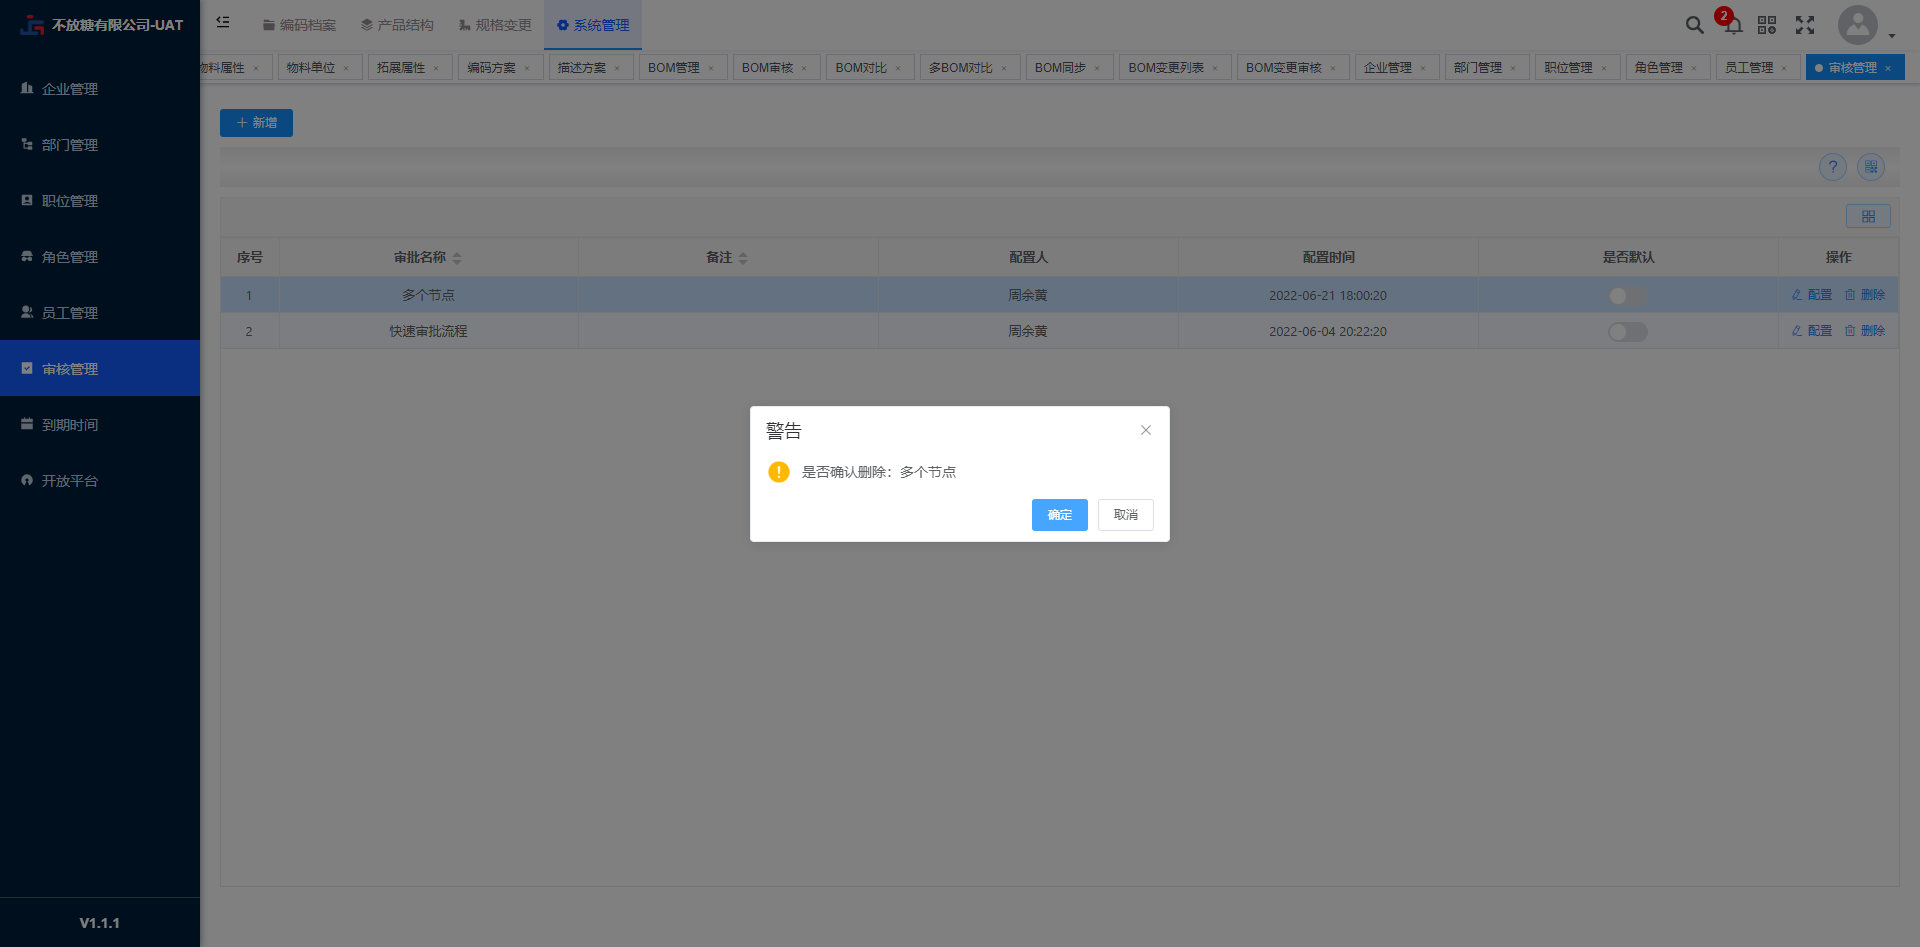The image size is (1920, 947).
Task: Click the round icon right of help
Action: (1871, 167)
